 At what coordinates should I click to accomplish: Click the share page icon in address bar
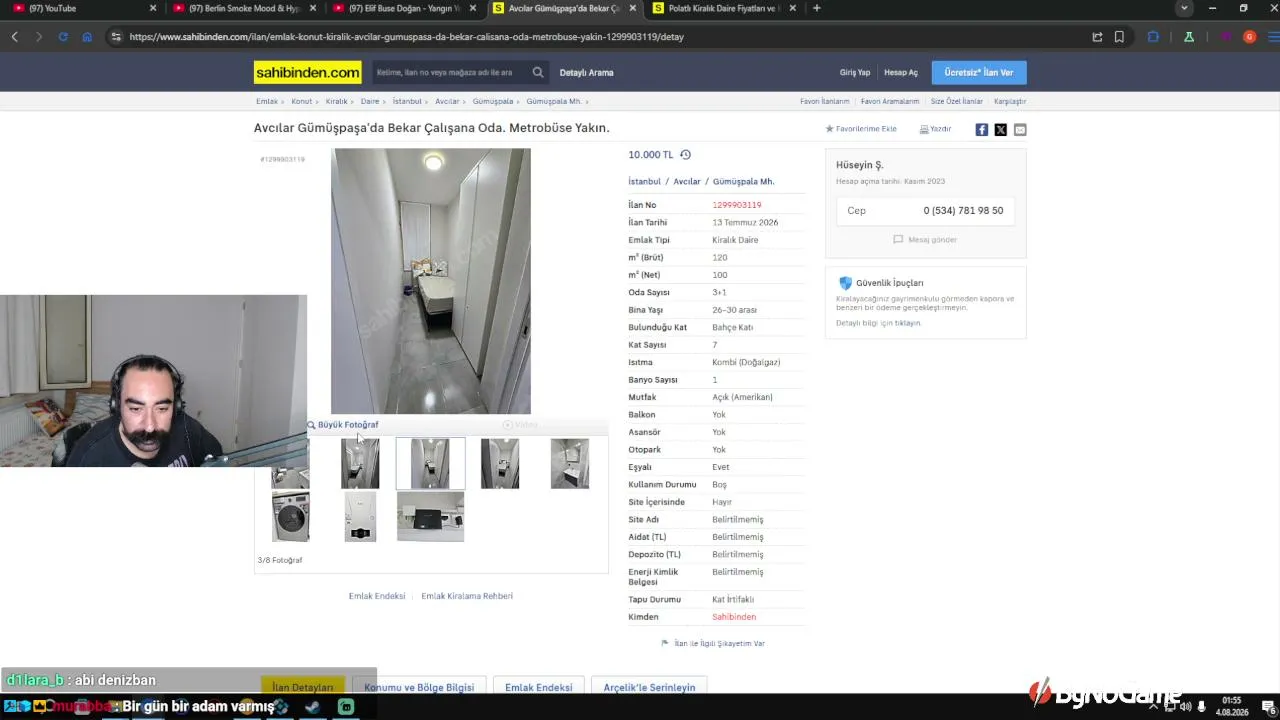(1097, 37)
